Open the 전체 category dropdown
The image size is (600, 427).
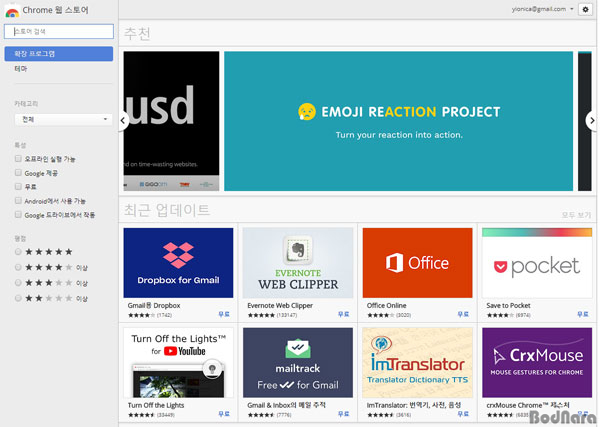64,119
